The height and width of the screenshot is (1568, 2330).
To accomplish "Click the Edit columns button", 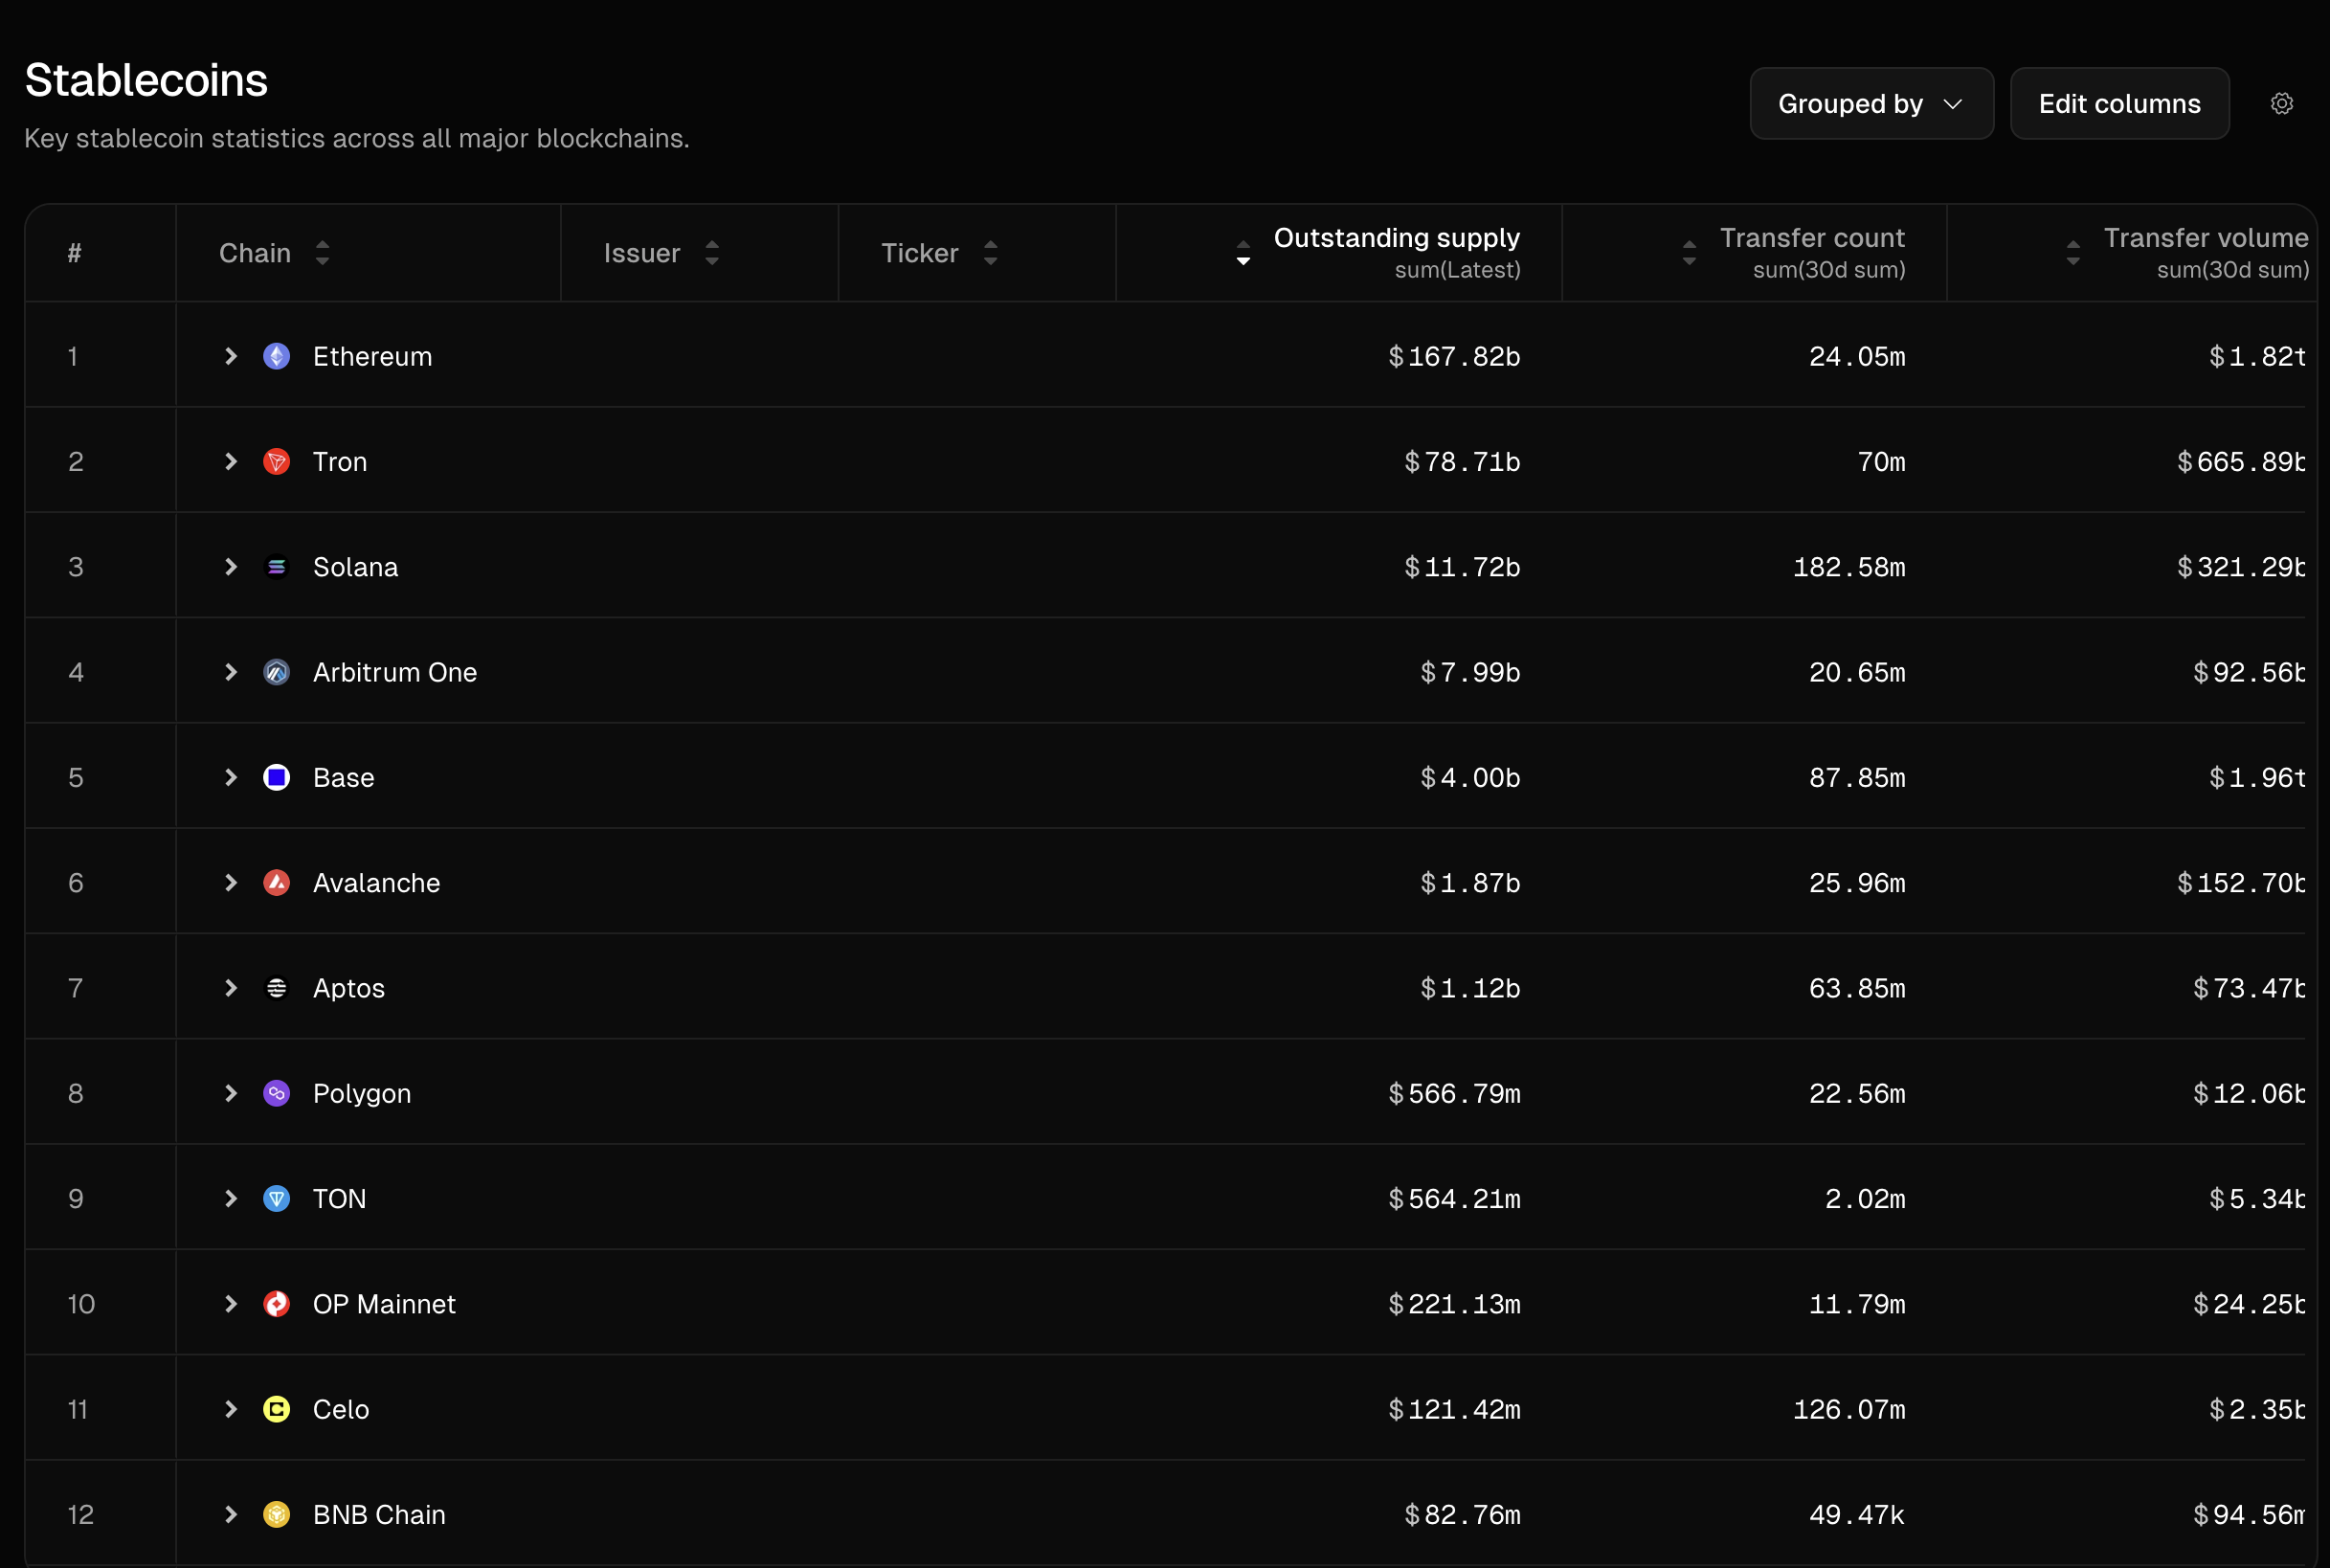I will pyautogui.click(x=2119, y=103).
